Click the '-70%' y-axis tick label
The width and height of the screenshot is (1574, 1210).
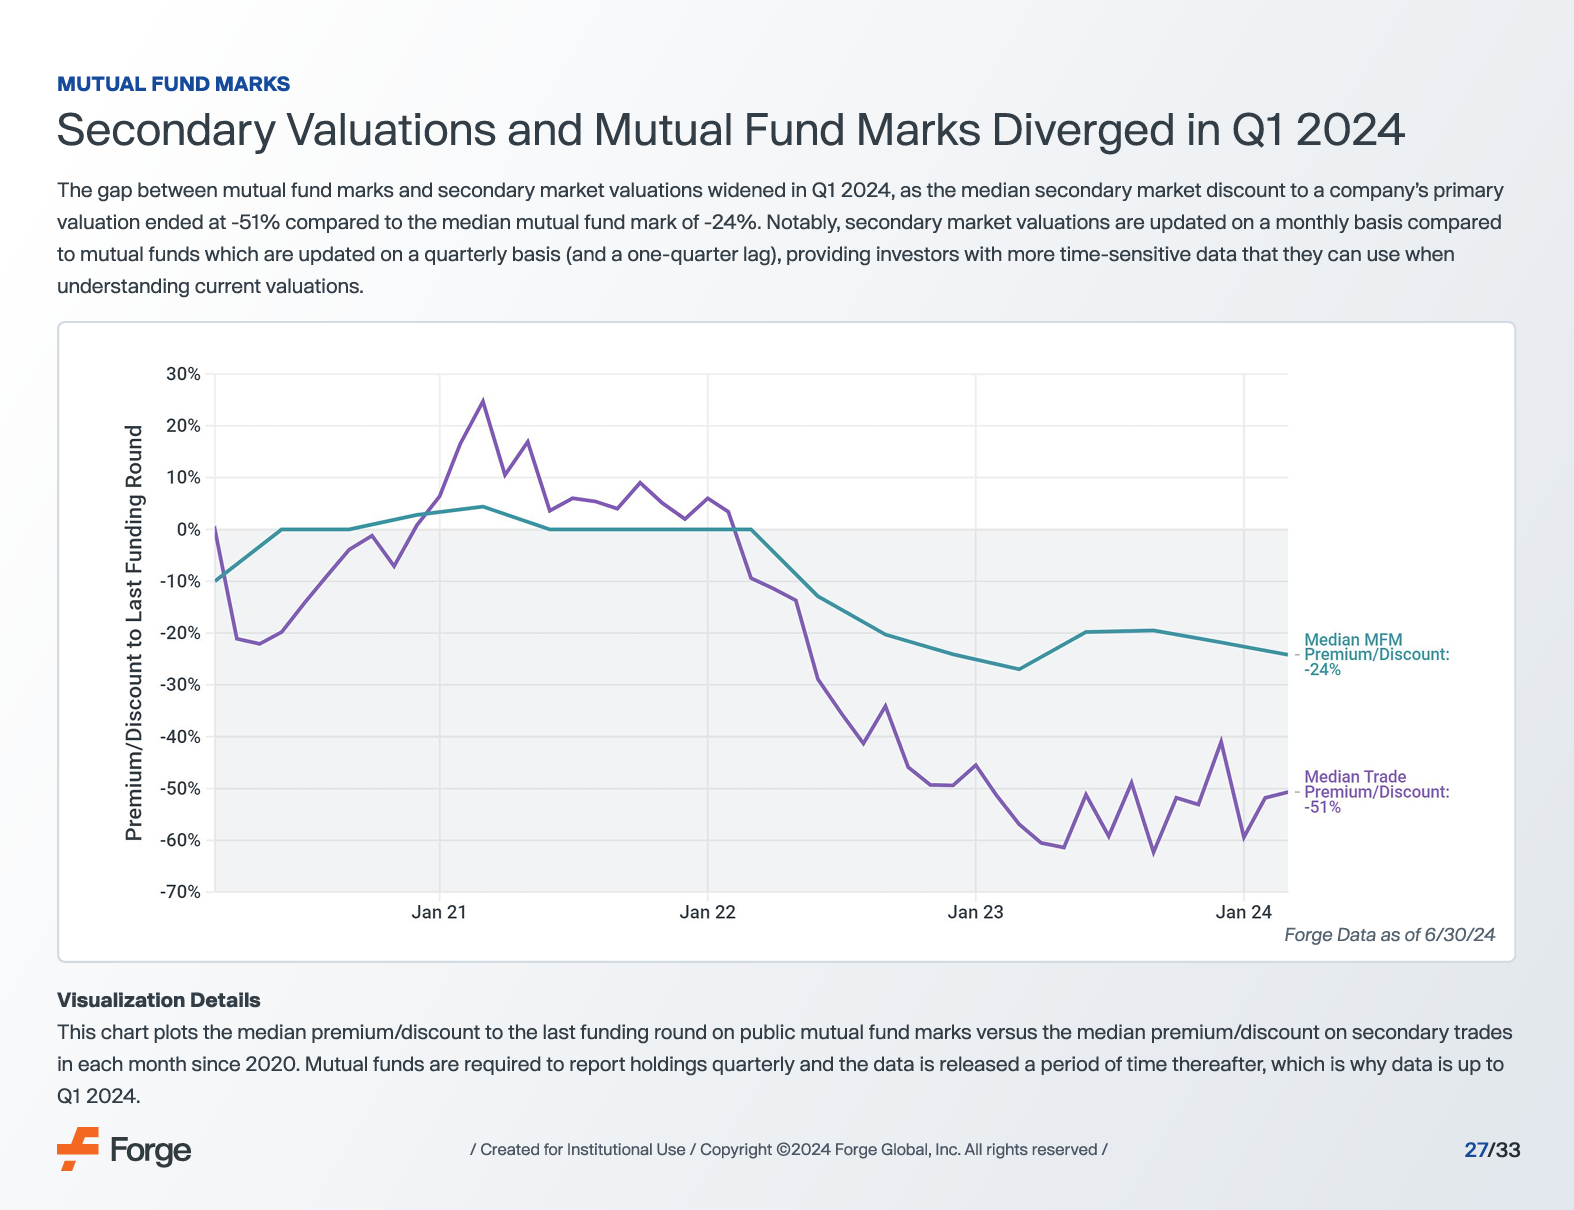[180, 892]
